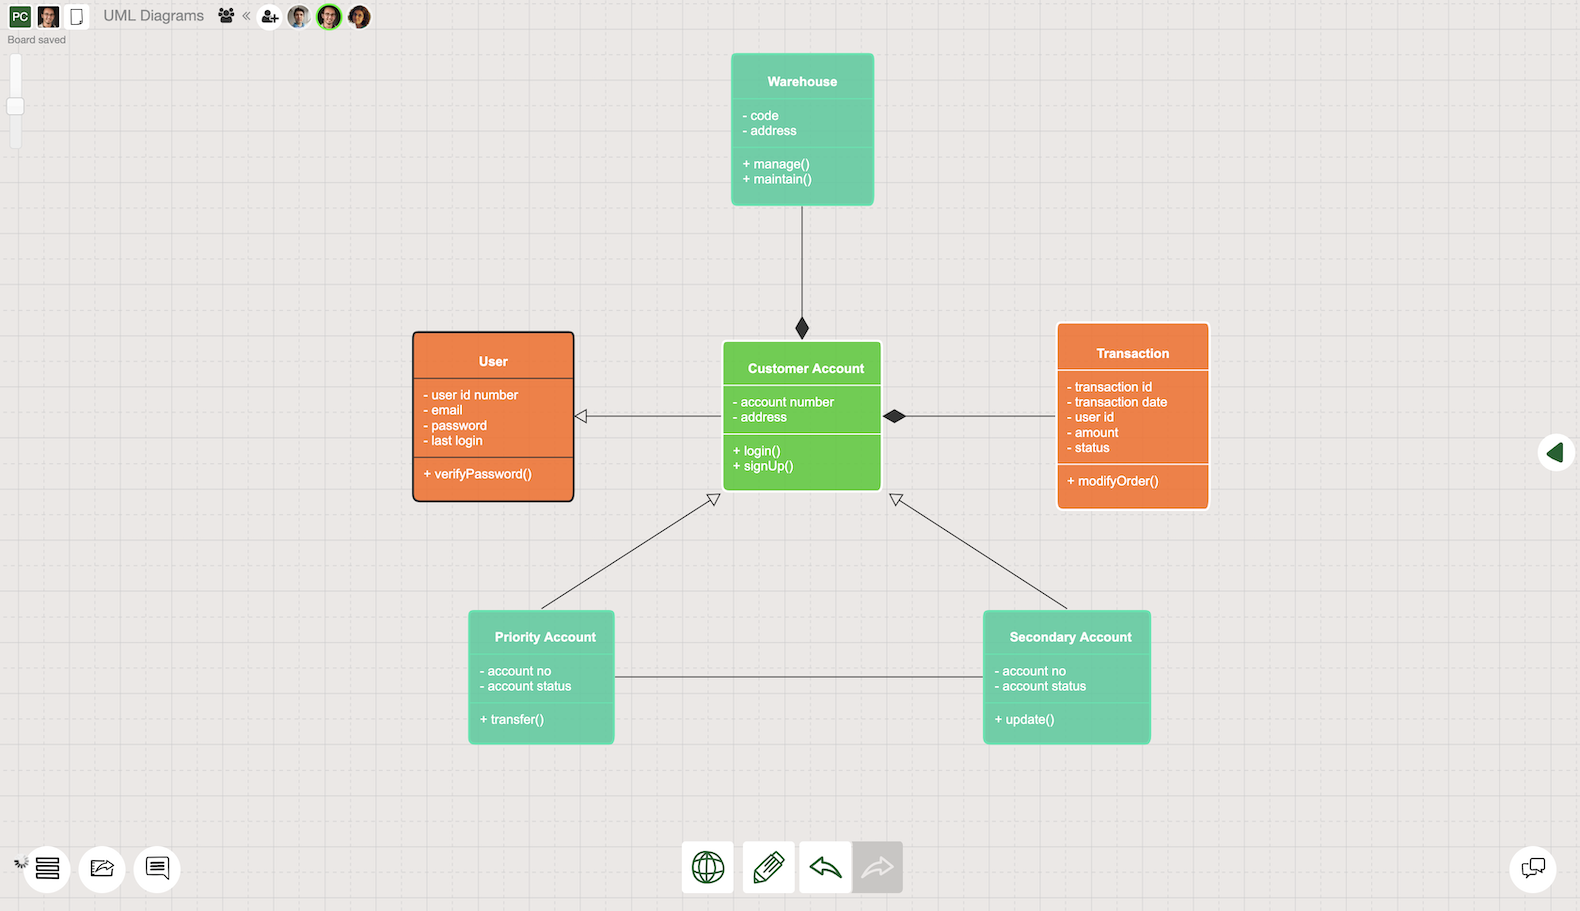Click '- account no' in Secondary Account
1580x911 pixels.
[x=1030, y=671]
